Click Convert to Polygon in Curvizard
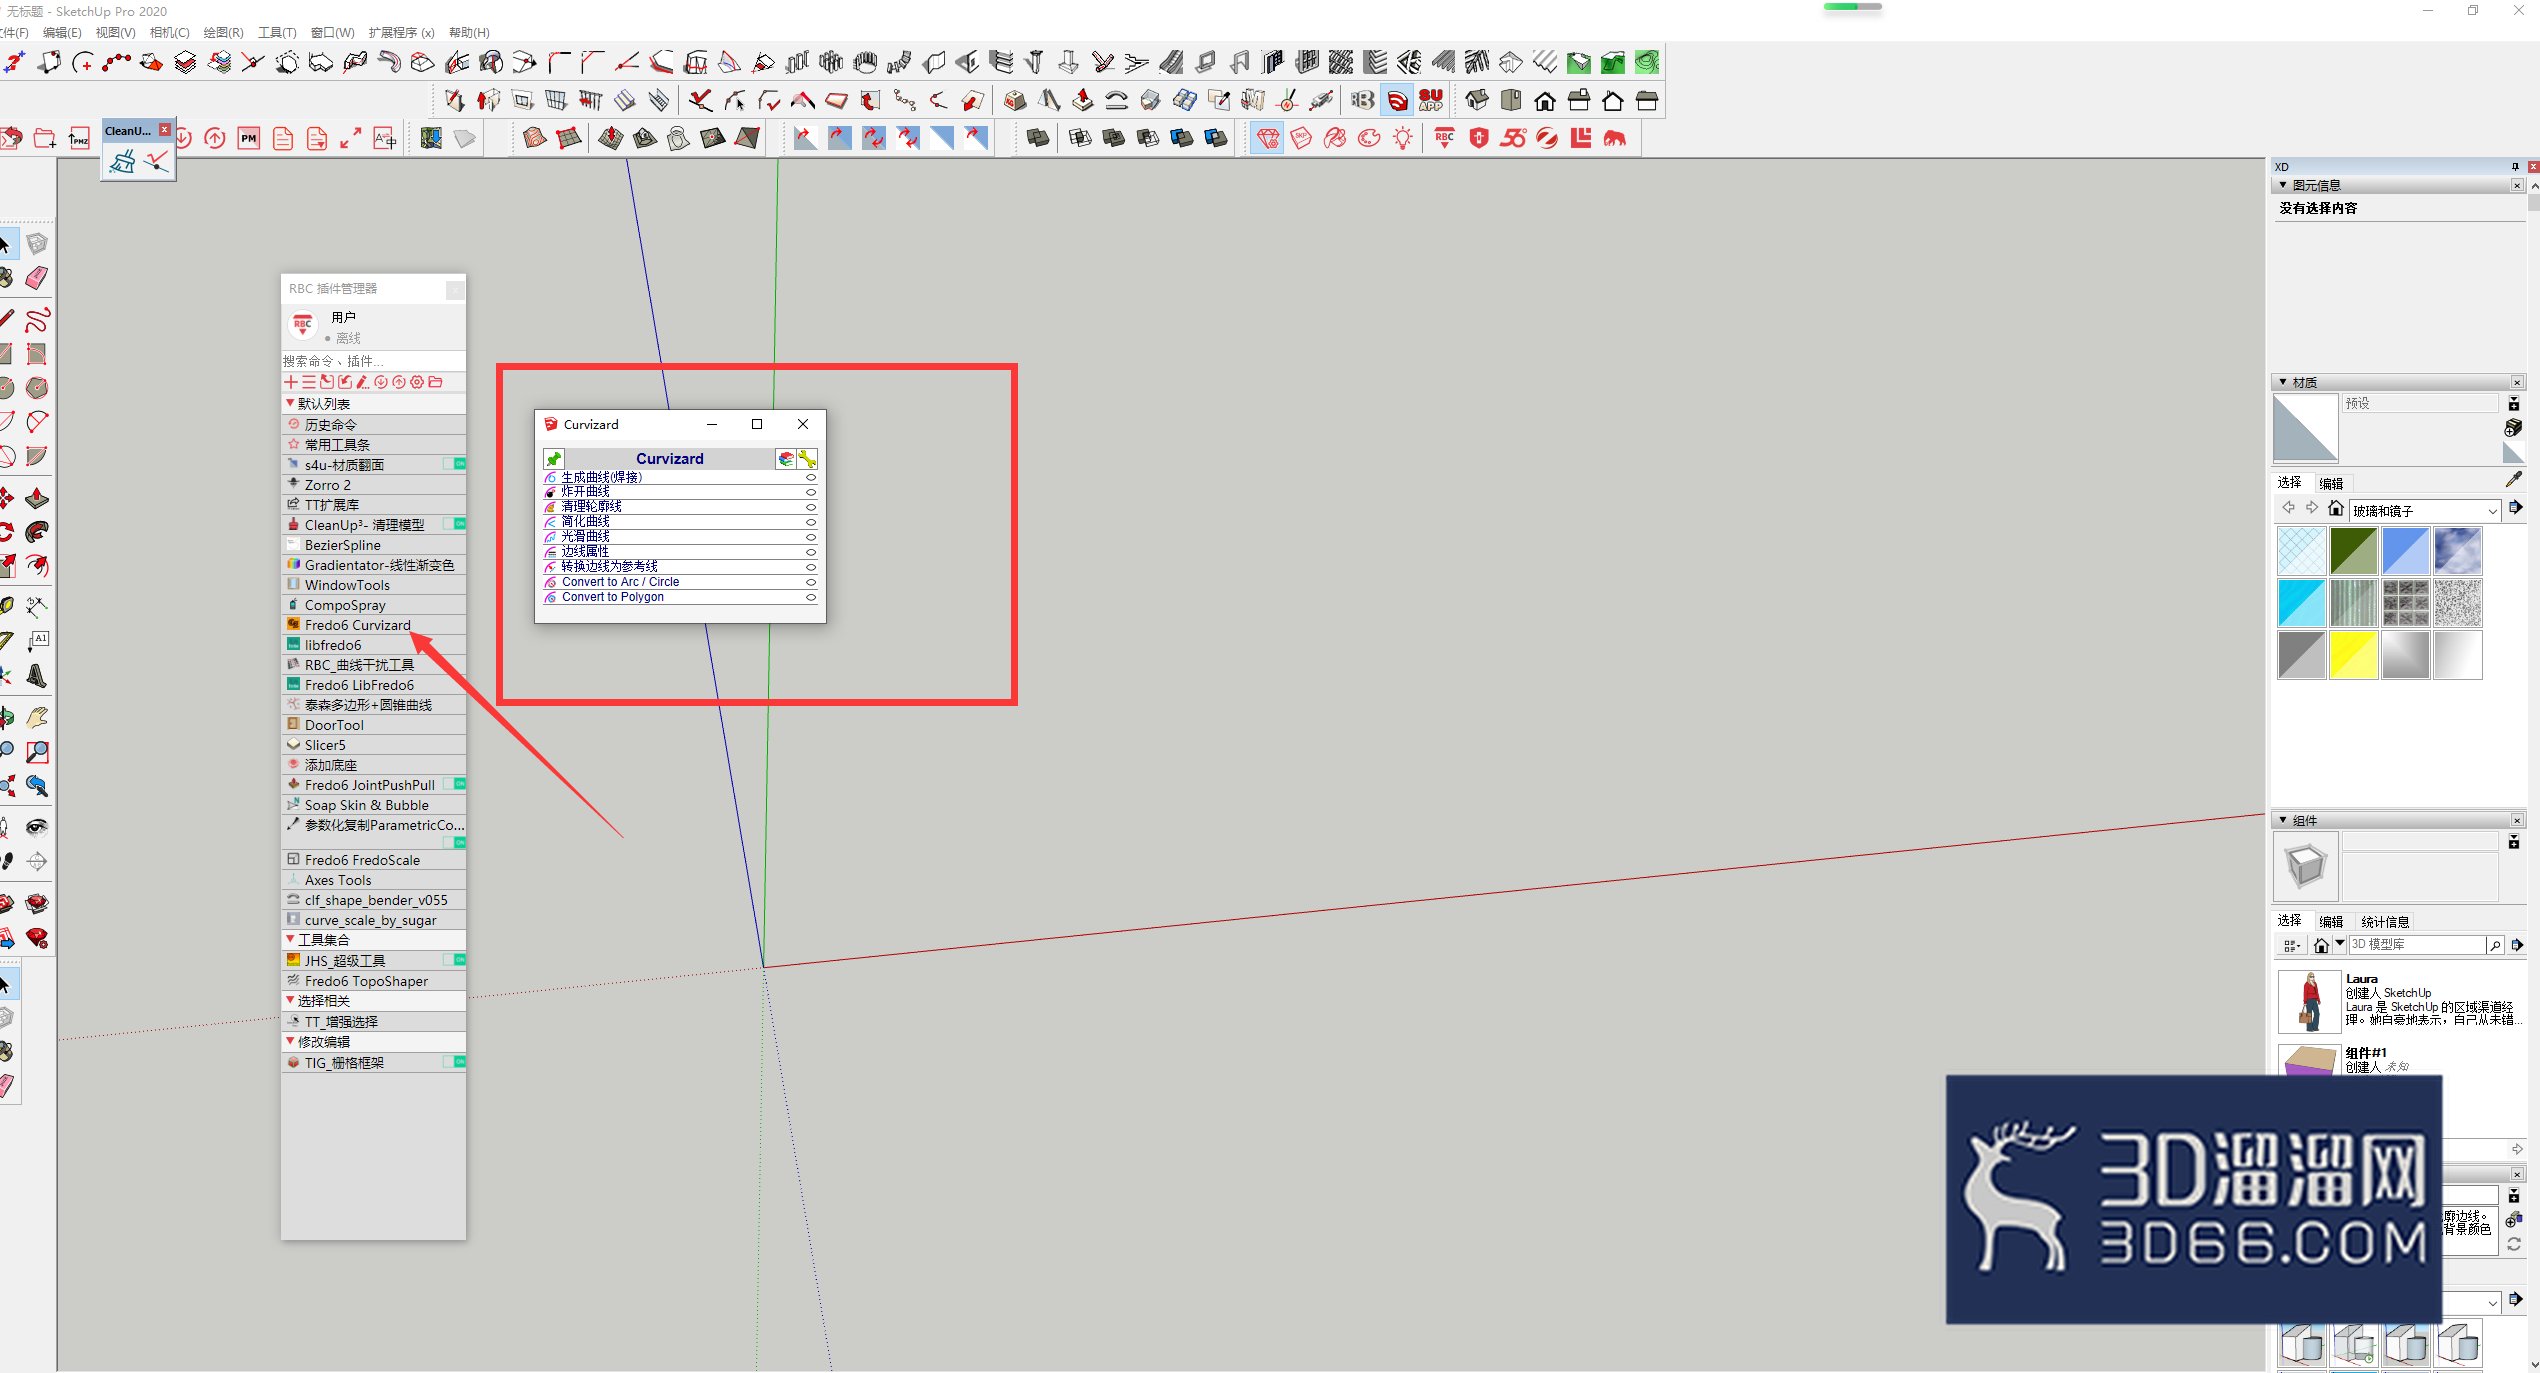 coord(613,597)
